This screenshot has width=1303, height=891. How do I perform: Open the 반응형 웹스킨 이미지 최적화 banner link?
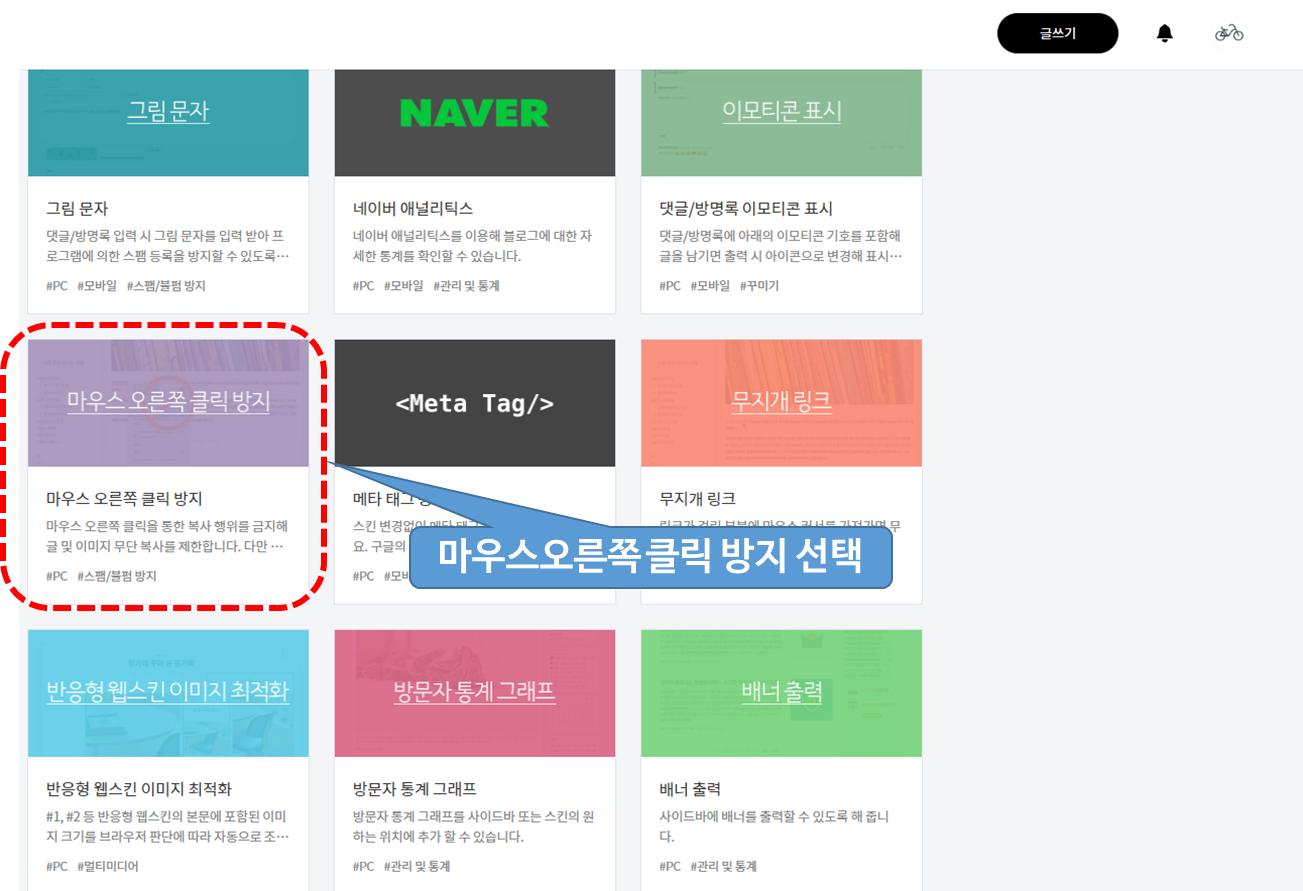point(168,691)
